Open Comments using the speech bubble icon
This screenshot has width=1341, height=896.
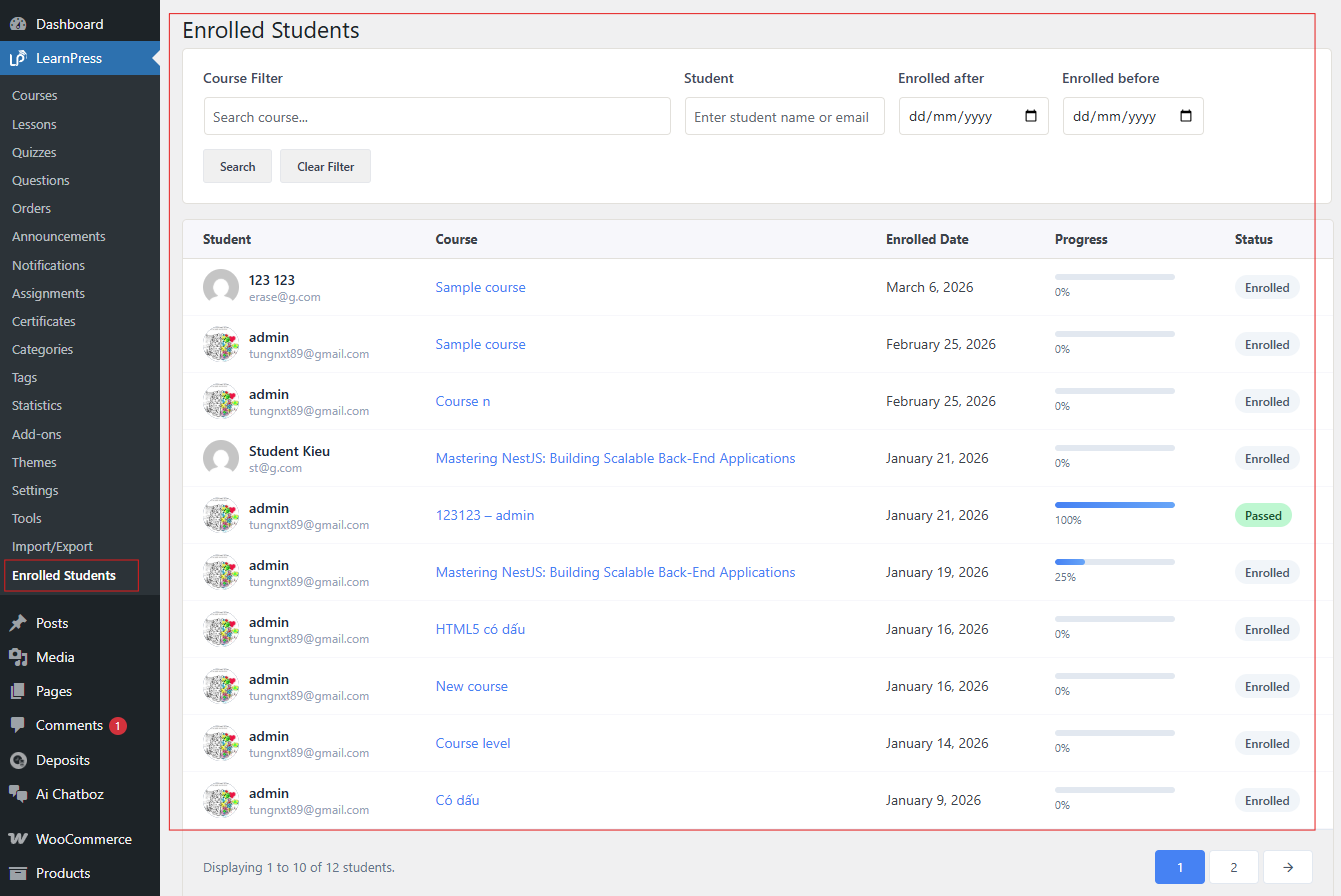click(20, 725)
